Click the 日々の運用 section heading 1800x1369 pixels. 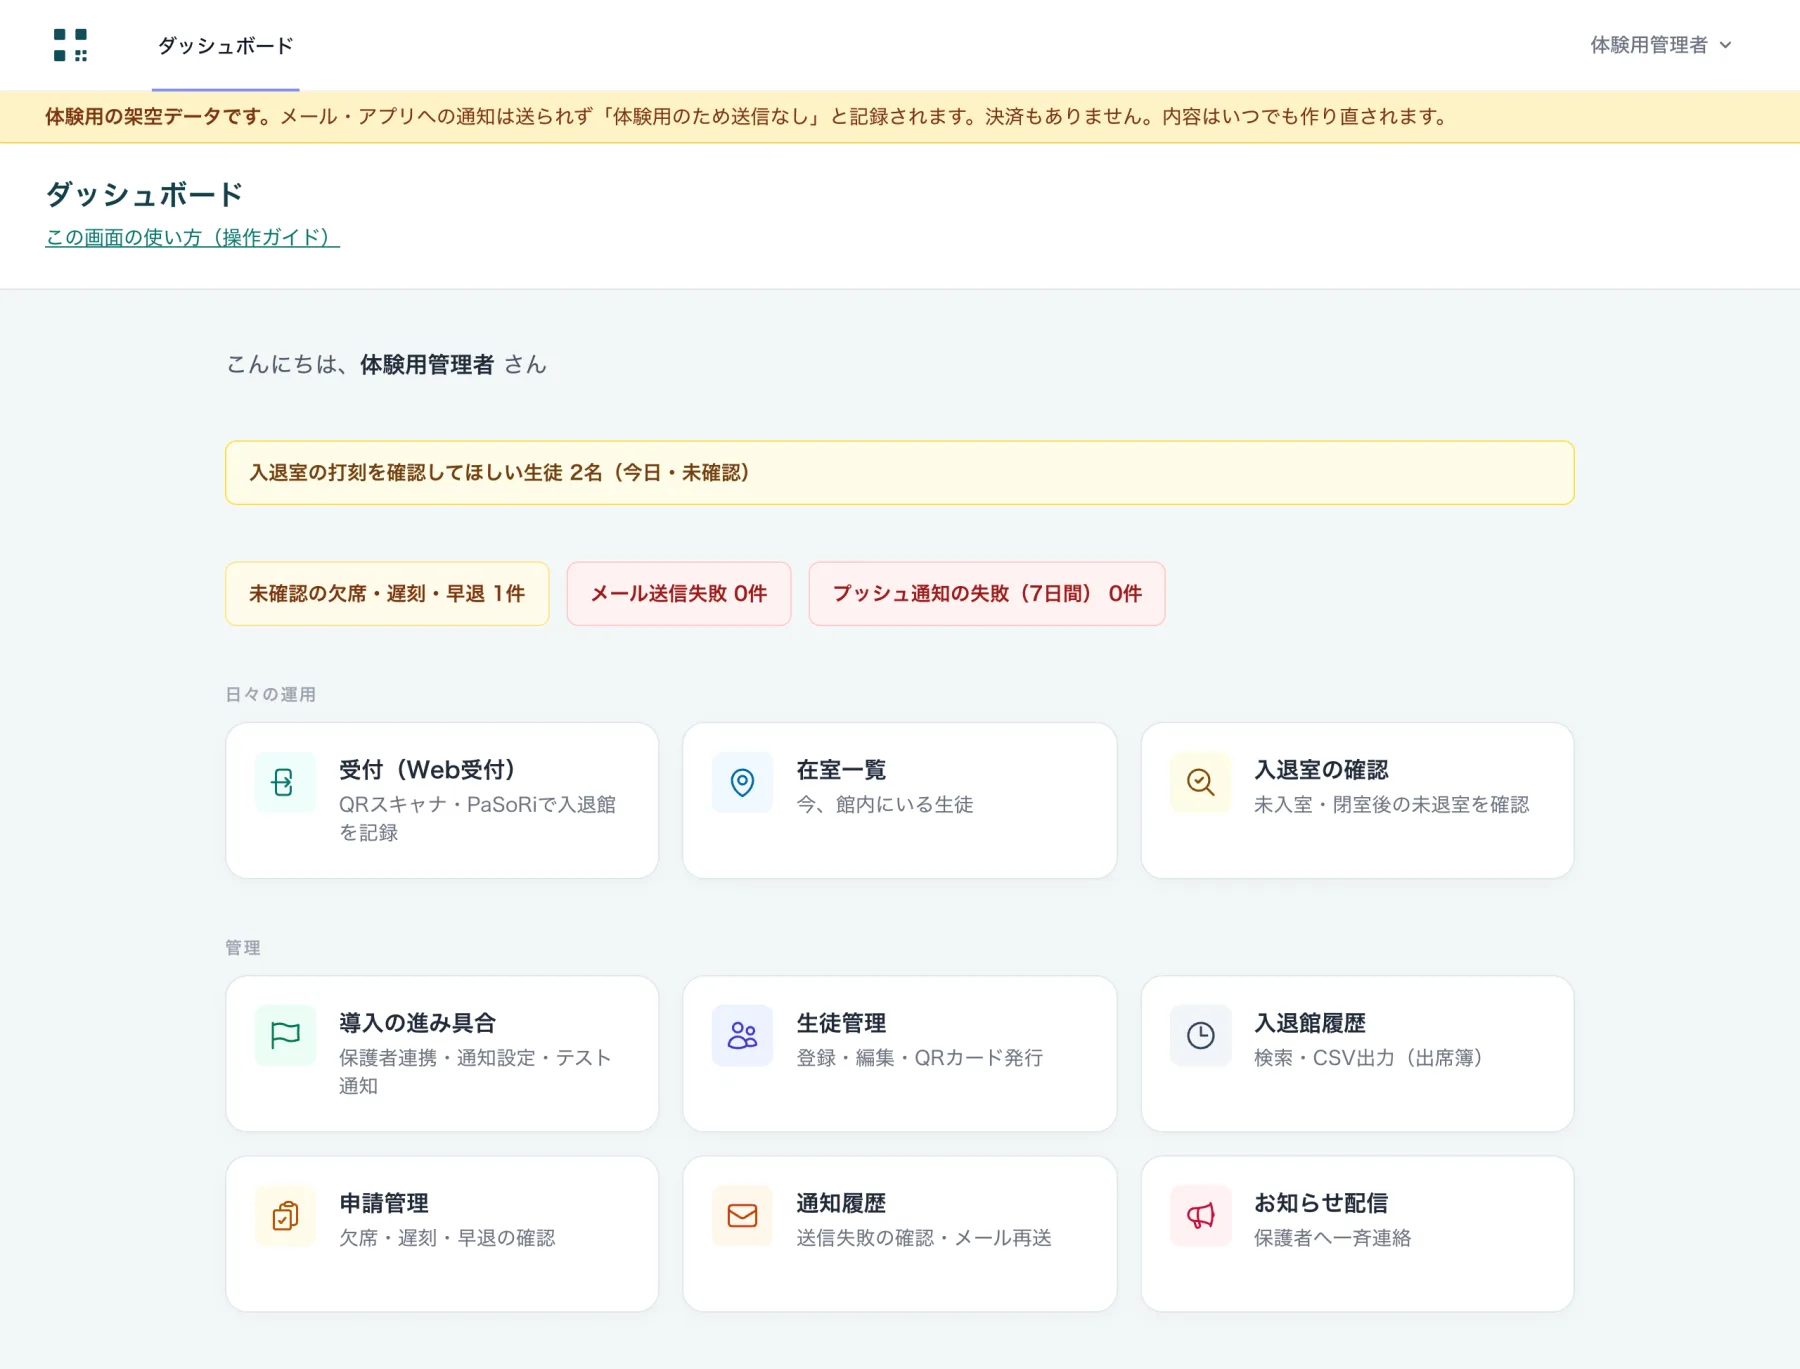(270, 694)
